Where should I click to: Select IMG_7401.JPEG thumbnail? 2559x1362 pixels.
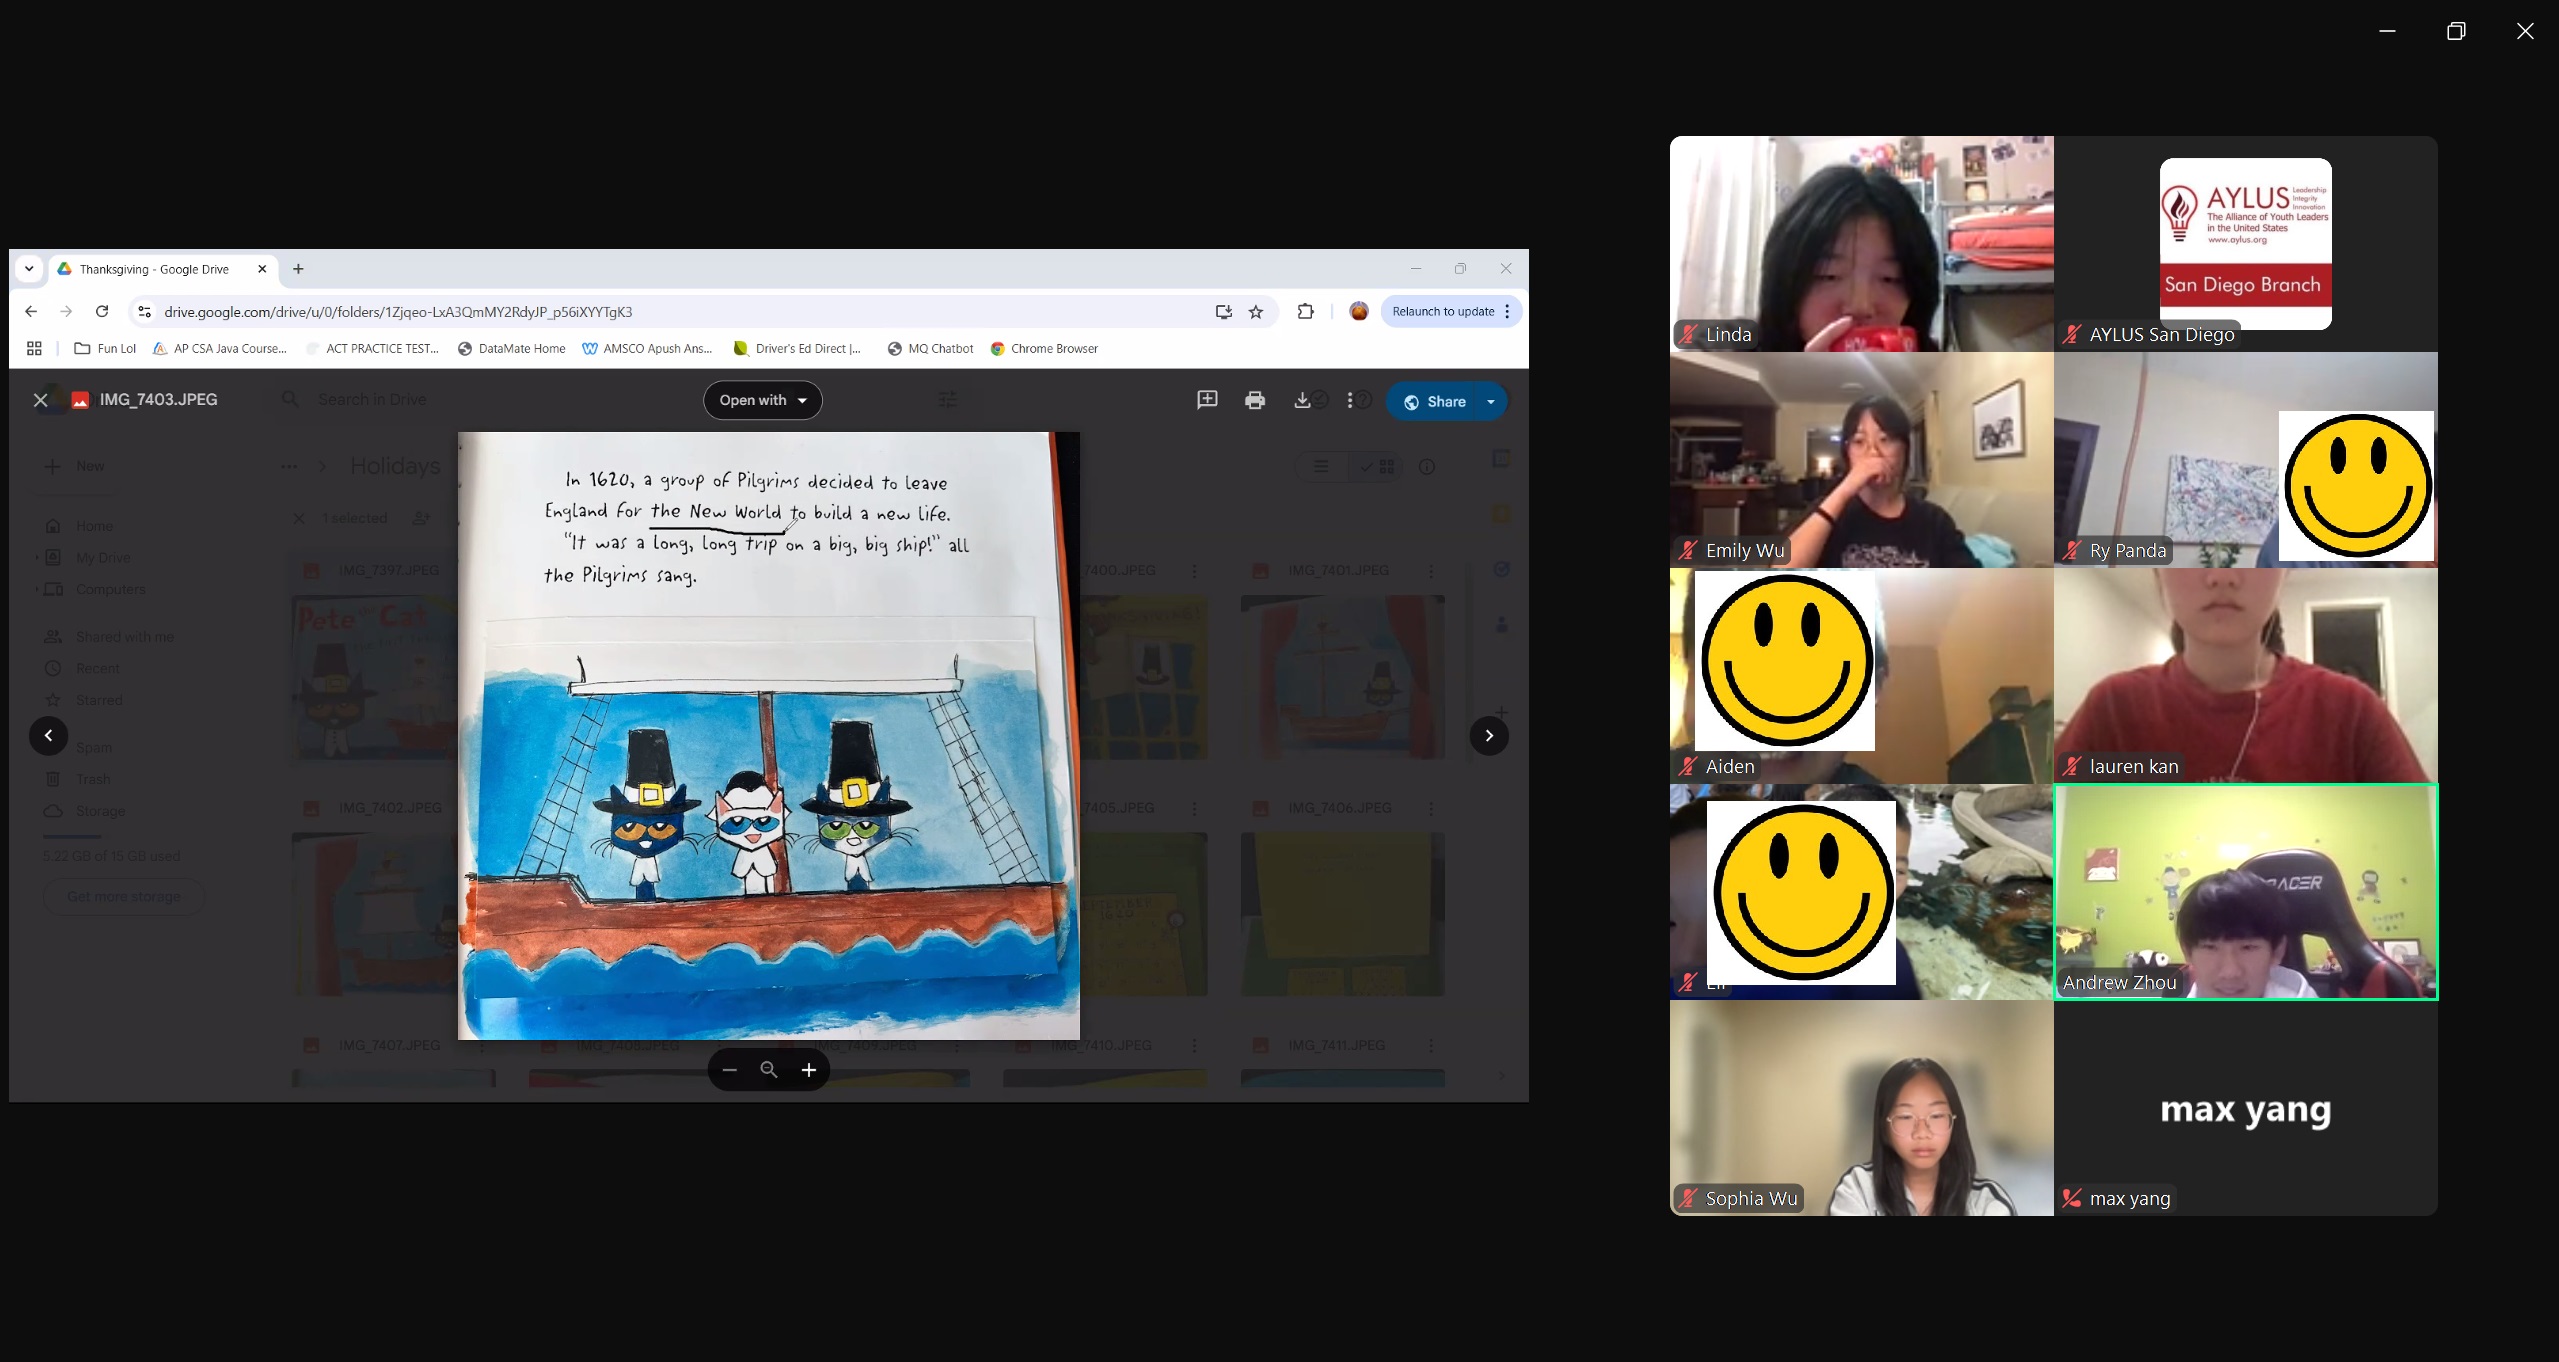tap(1342, 677)
